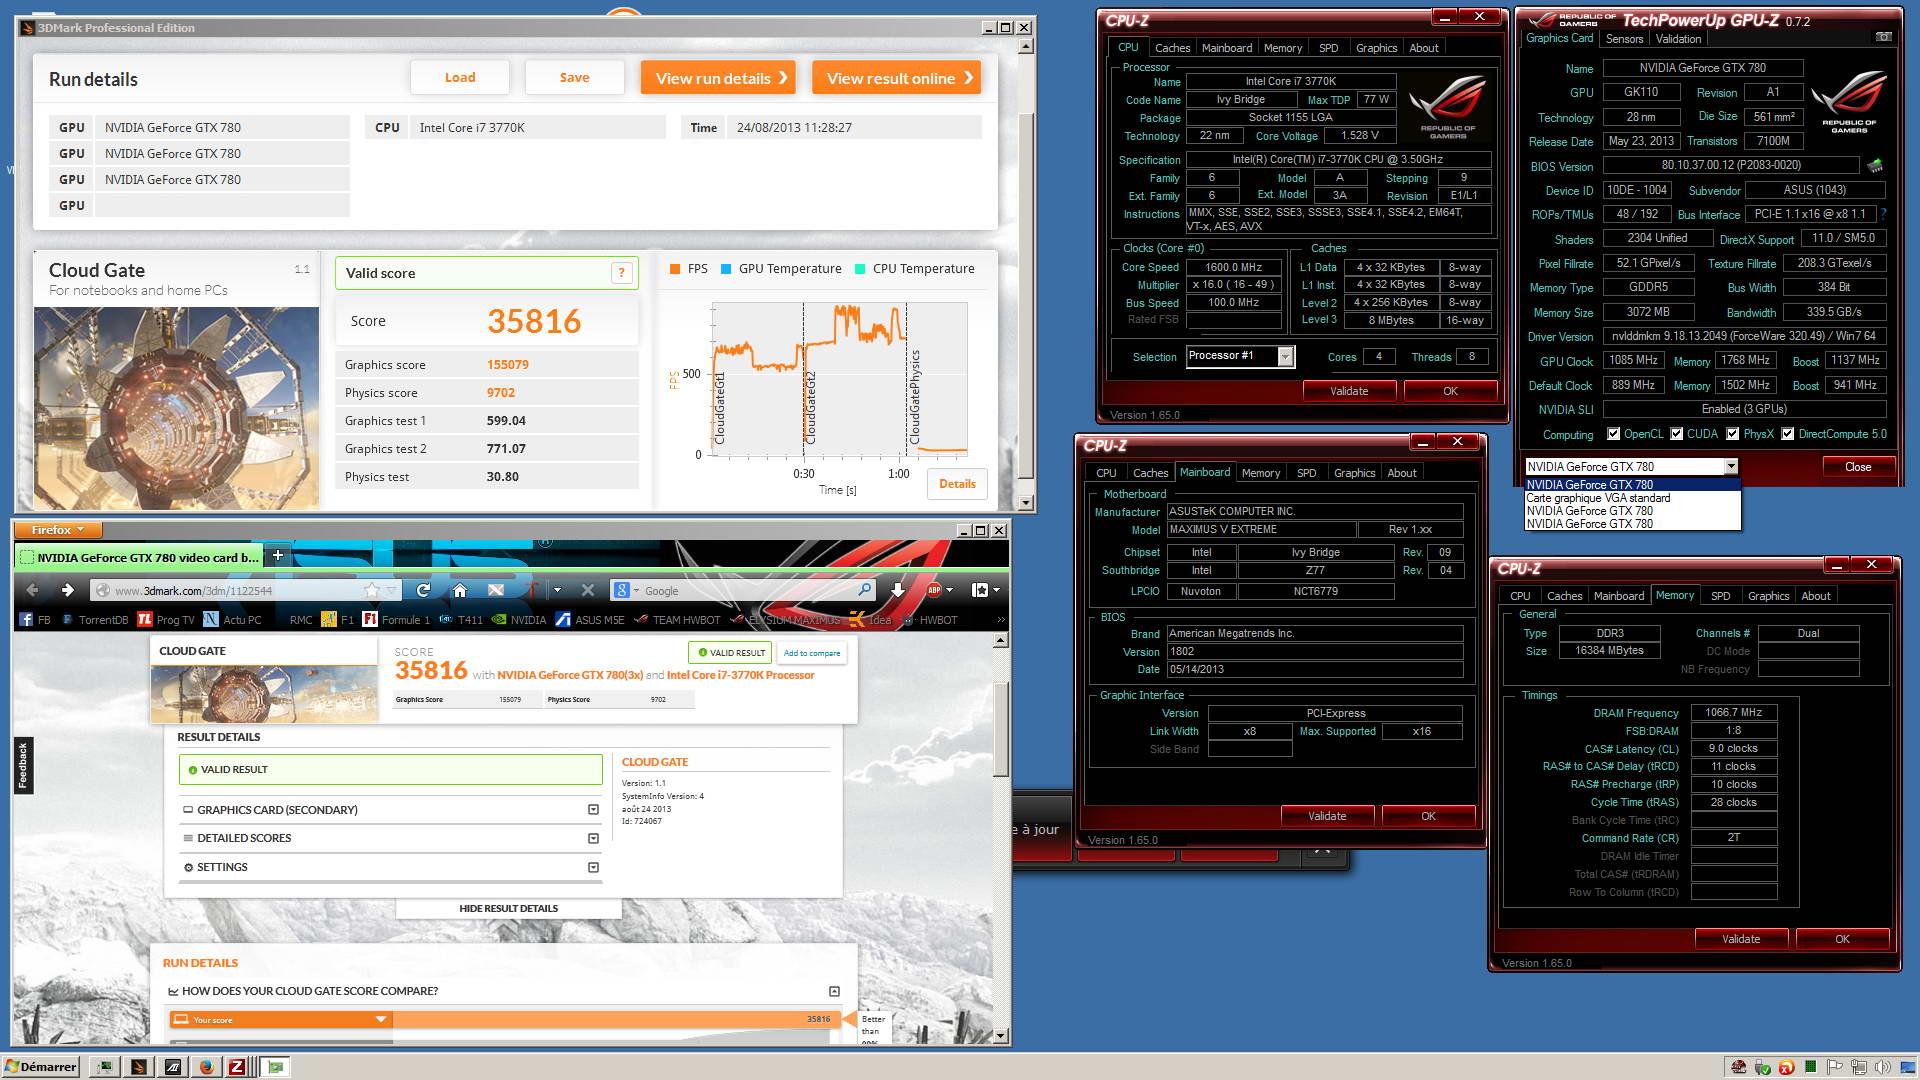Viewport: 1920px width, 1080px height.
Task: Click the Cloud Gate thumbnail image in 3DMark
Action: pos(176,408)
